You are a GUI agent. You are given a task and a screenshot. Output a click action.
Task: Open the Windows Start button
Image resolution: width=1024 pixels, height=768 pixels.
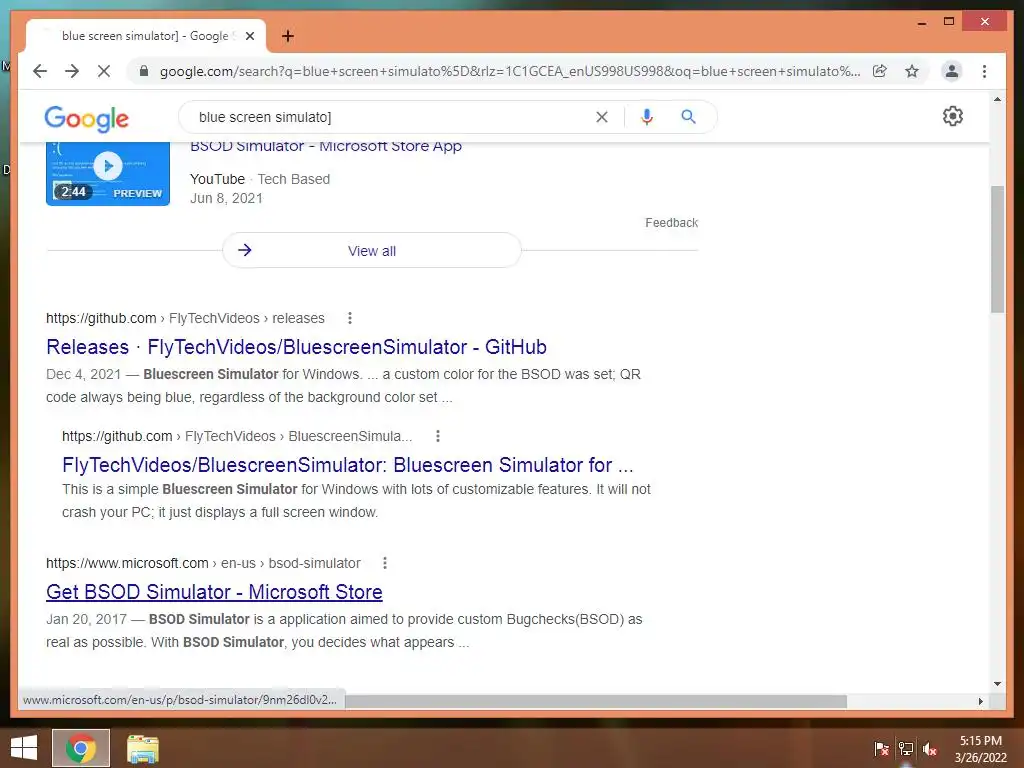coord(24,748)
